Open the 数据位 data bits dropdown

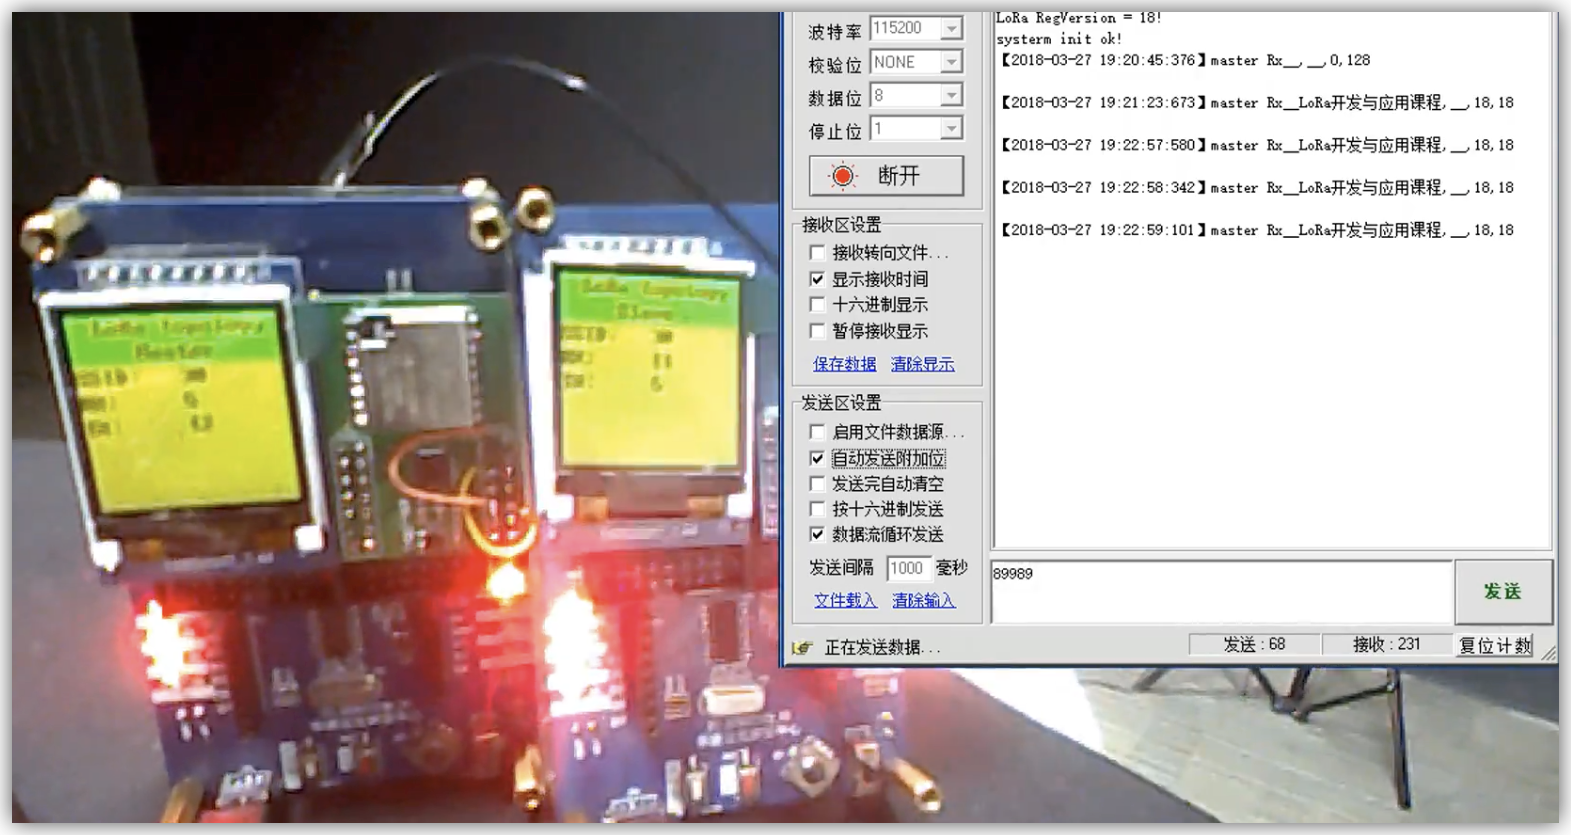click(x=951, y=95)
